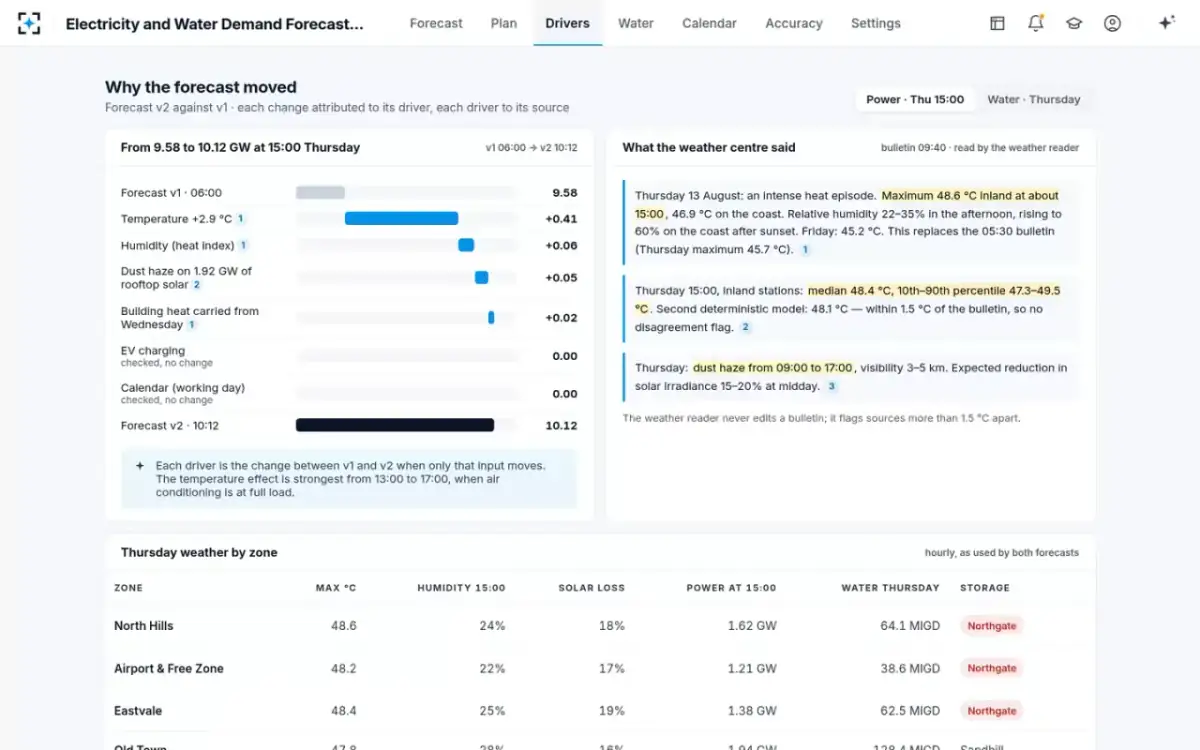
Task: Sort by MAX °C column header
Action: tap(336, 588)
